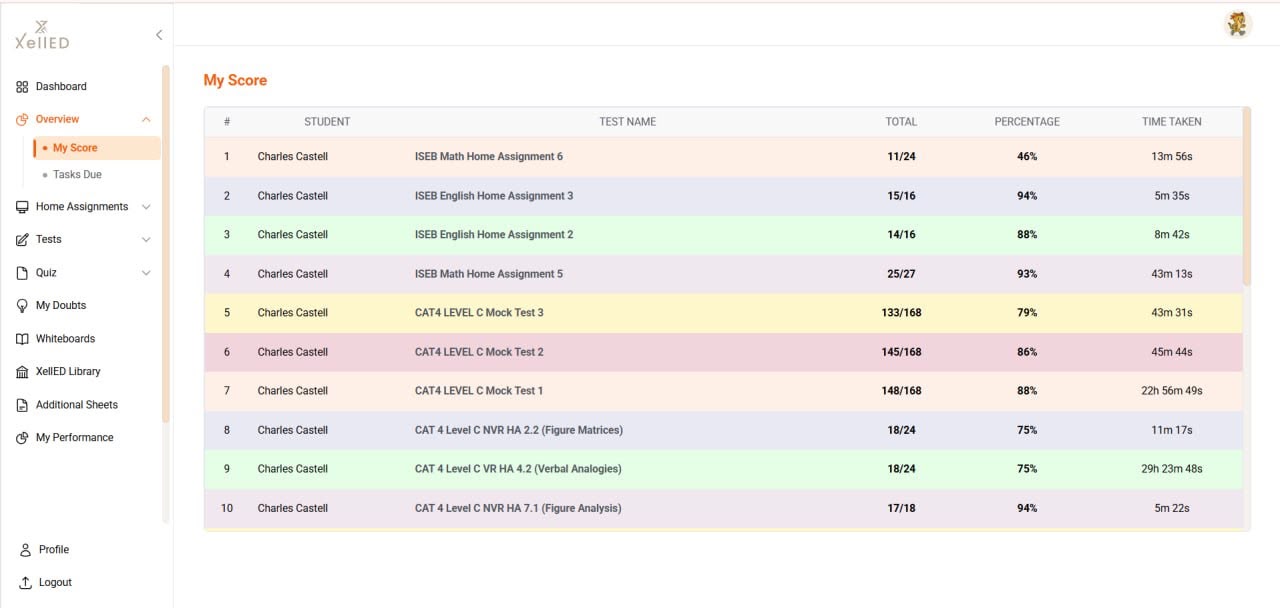Click ISEB English Home Assignment 3
The width and height of the screenshot is (1280, 608).
494,196
